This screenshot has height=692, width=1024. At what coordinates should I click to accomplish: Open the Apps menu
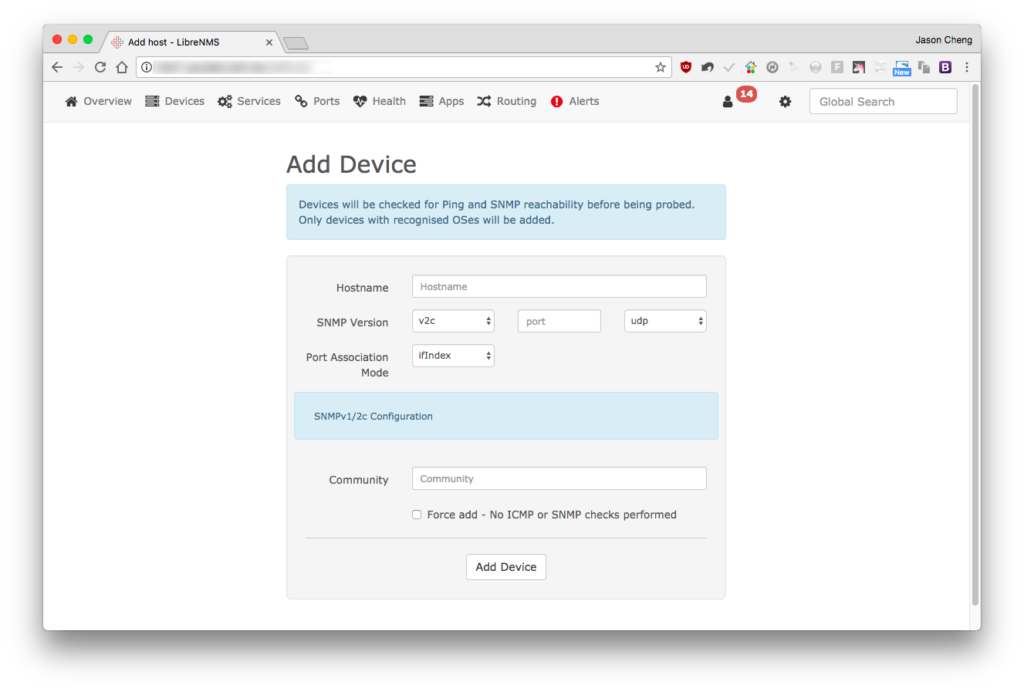441,101
